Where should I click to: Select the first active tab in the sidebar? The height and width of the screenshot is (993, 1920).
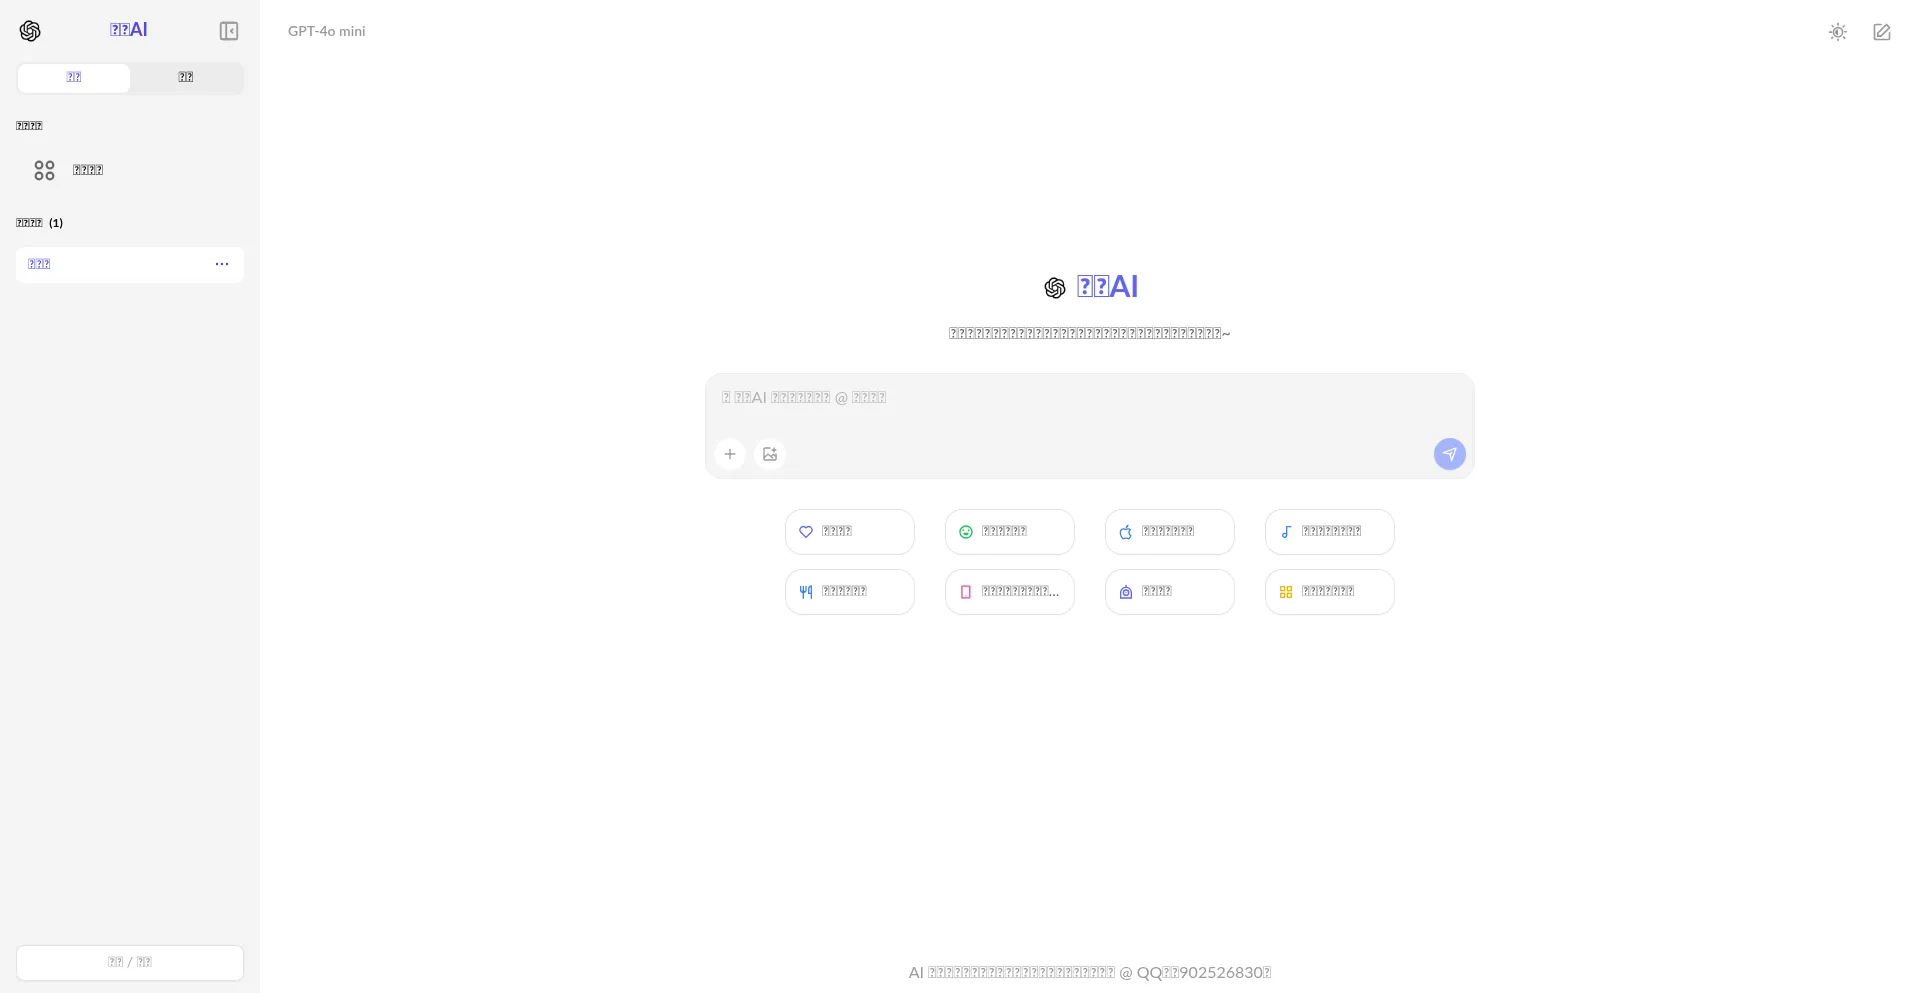click(x=74, y=78)
